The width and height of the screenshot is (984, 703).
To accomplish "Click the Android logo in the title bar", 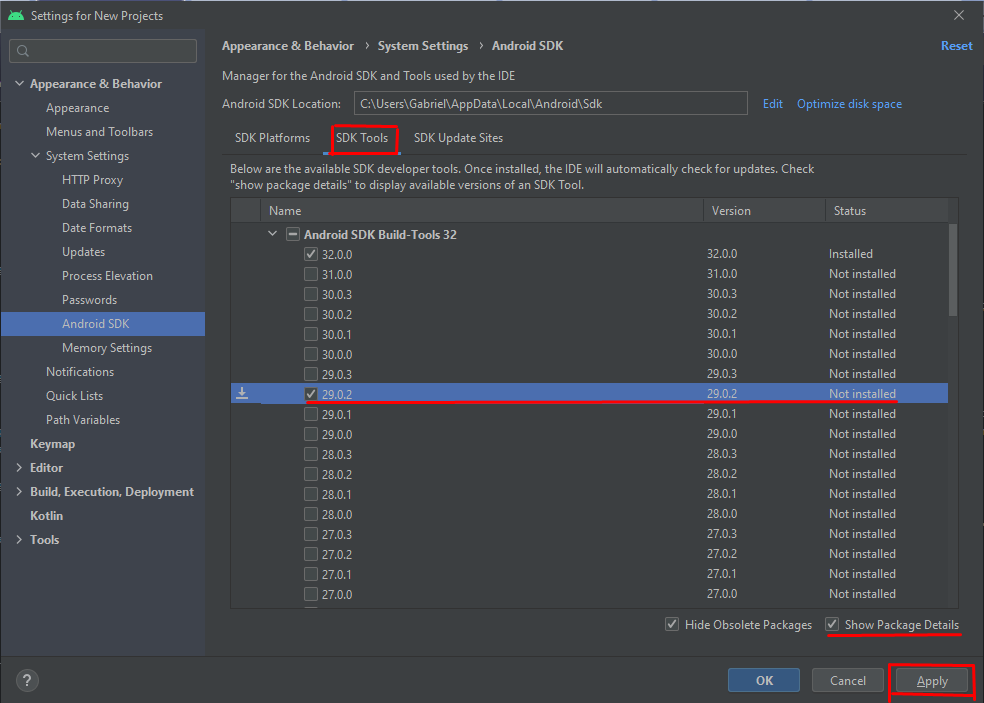I will 14,15.
